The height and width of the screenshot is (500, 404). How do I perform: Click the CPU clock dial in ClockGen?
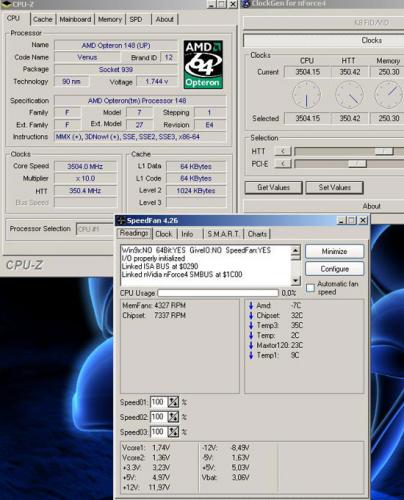[x=306, y=95]
